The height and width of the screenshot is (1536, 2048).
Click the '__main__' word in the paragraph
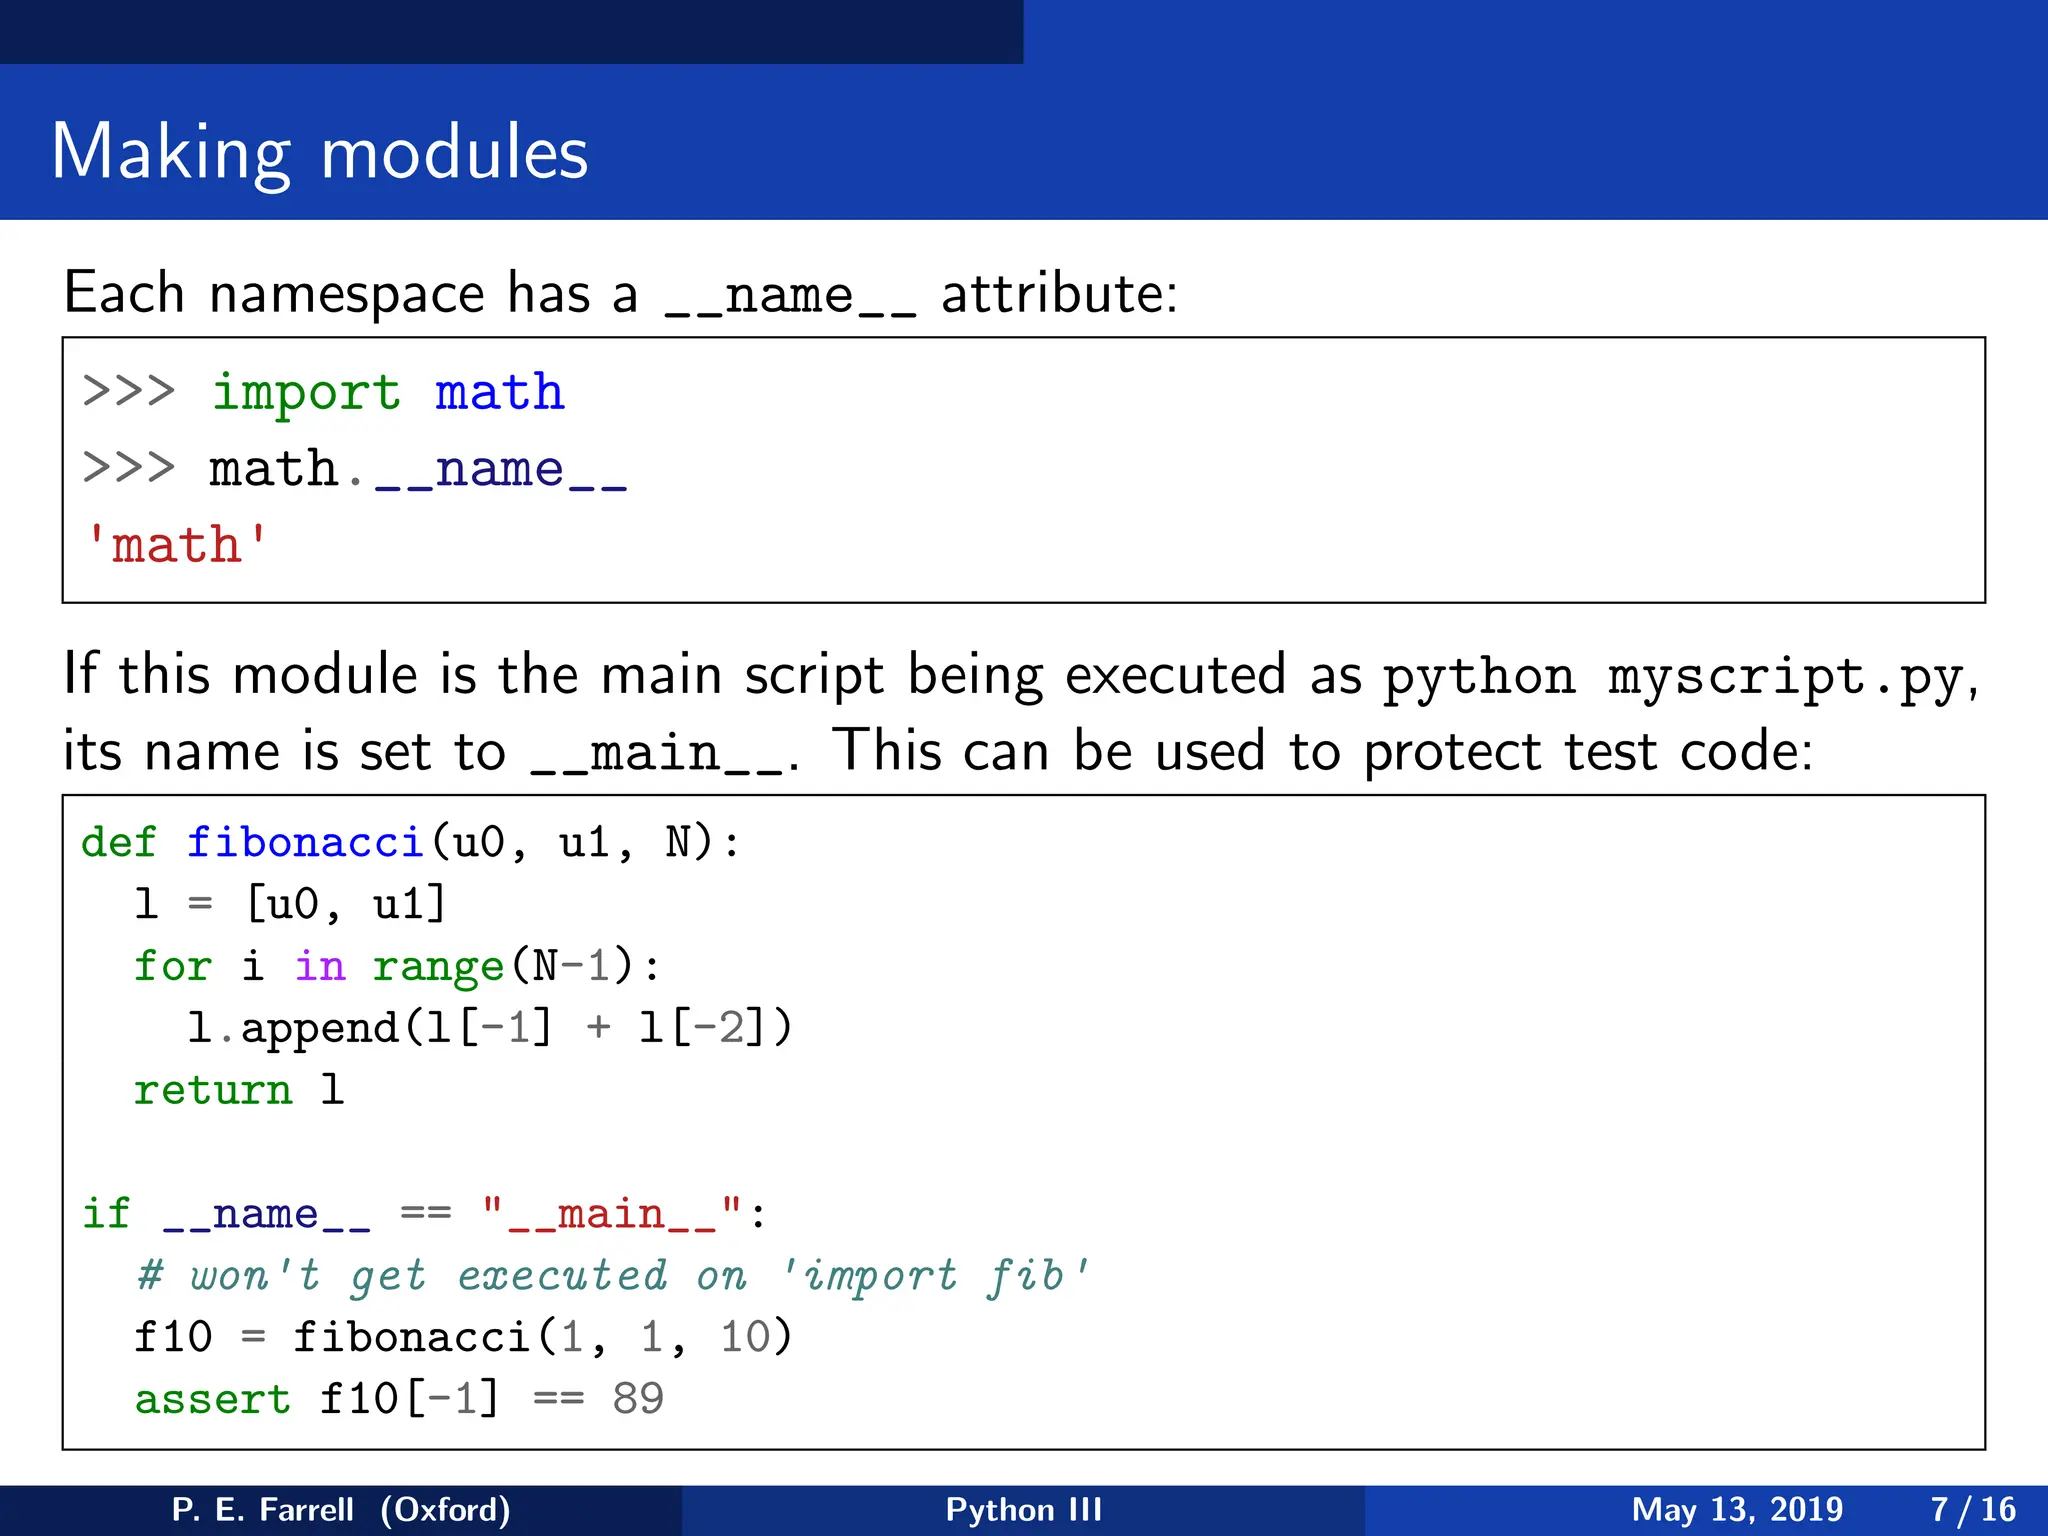(x=656, y=753)
